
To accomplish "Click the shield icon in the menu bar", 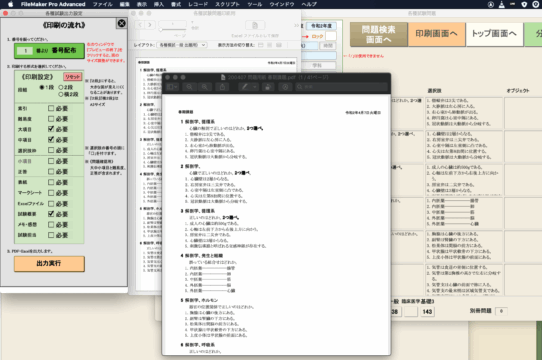I will tap(524, 4).
